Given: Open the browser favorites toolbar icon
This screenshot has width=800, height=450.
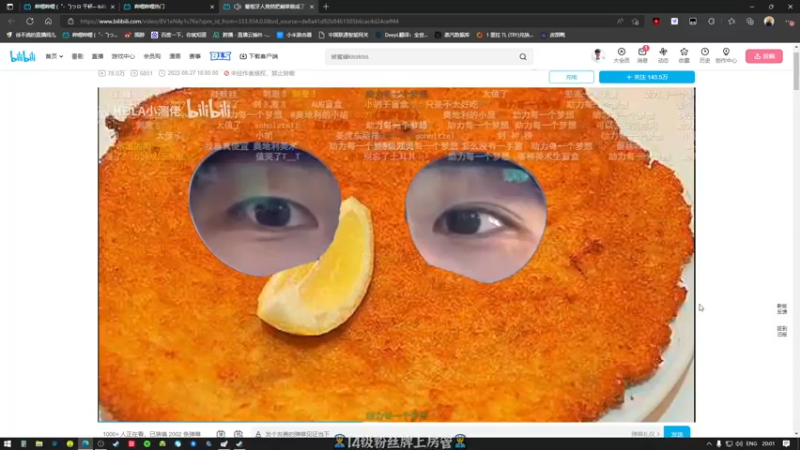Looking at the screenshot, I should click(732, 21).
